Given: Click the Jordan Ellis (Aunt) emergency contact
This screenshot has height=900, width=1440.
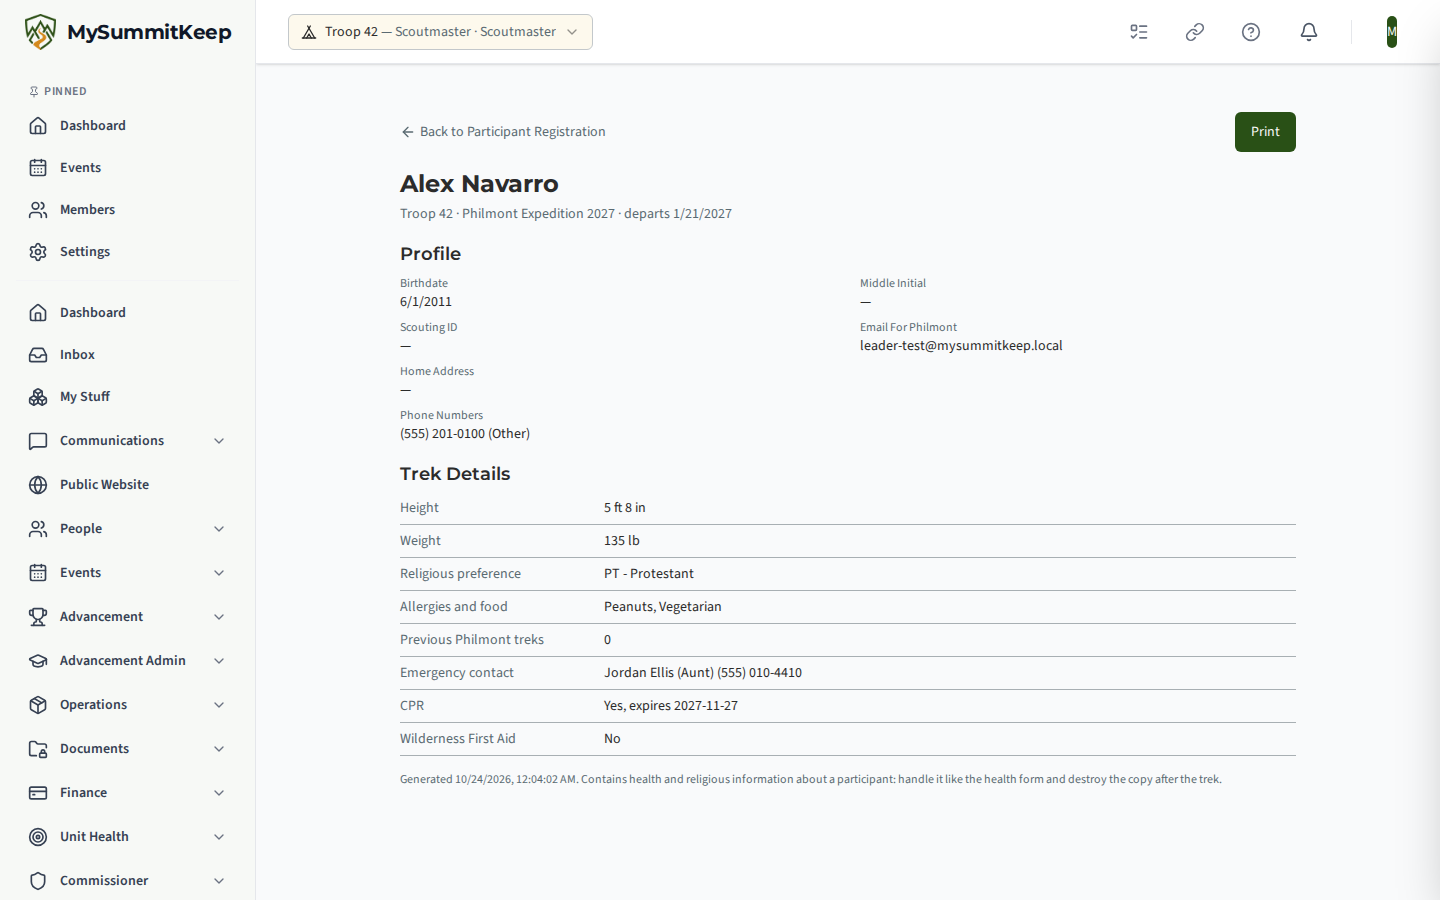Looking at the screenshot, I should coord(703,673).
